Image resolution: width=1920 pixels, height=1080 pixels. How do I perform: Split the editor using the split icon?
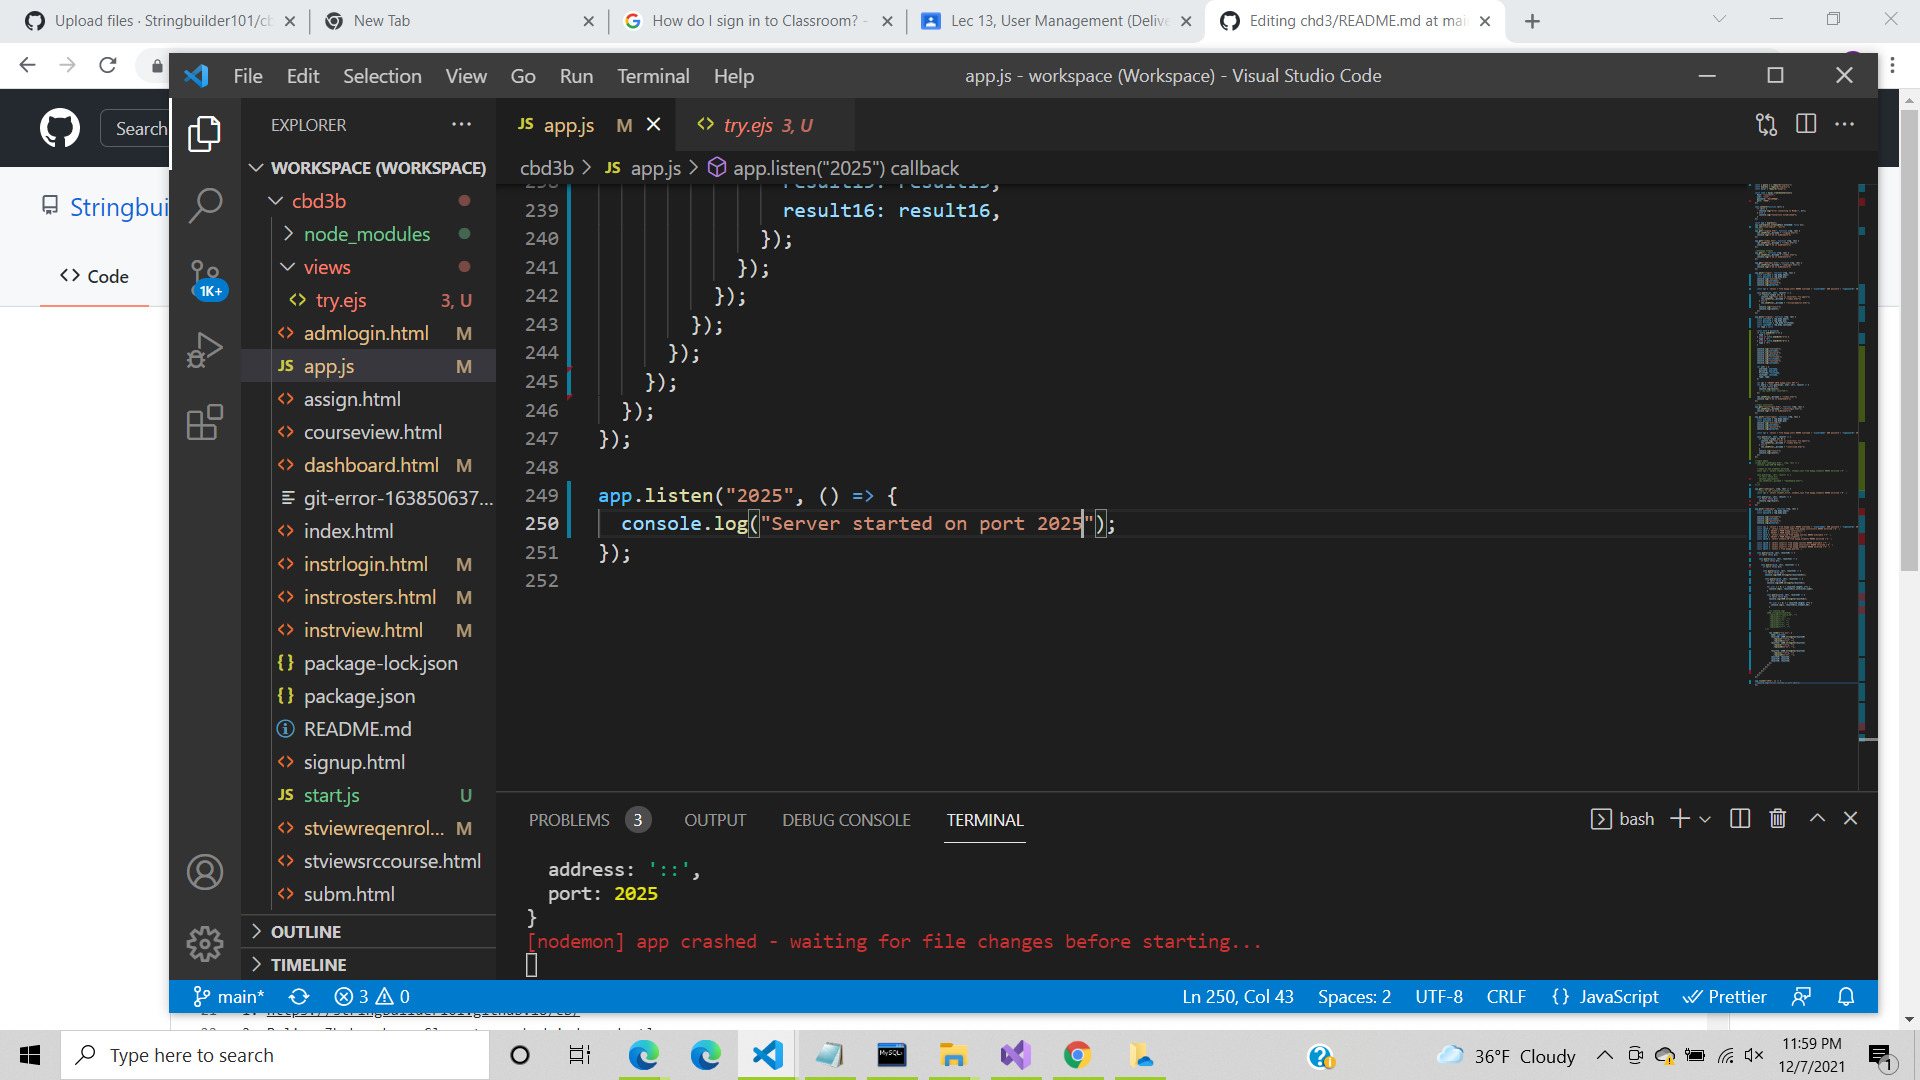click(1806, 124)
